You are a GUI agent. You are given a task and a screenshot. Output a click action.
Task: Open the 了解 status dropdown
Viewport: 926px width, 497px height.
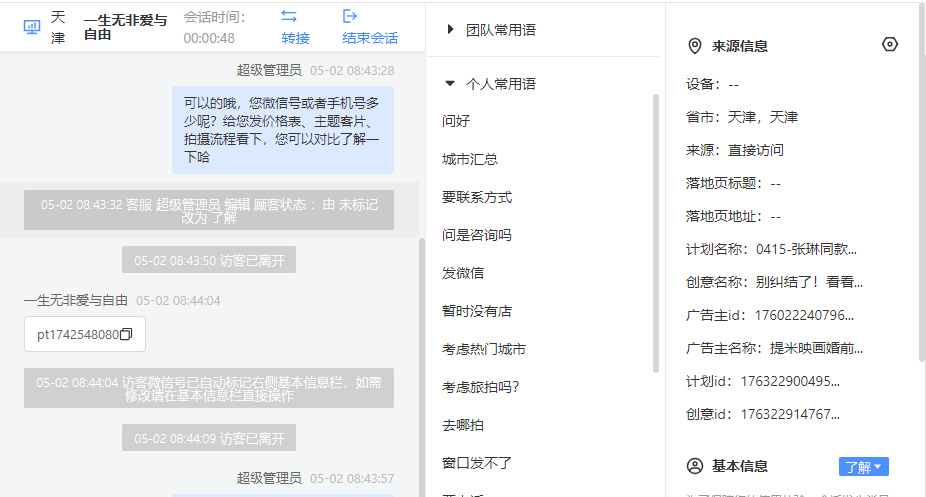pyautogui.click(x=863, y=467)
